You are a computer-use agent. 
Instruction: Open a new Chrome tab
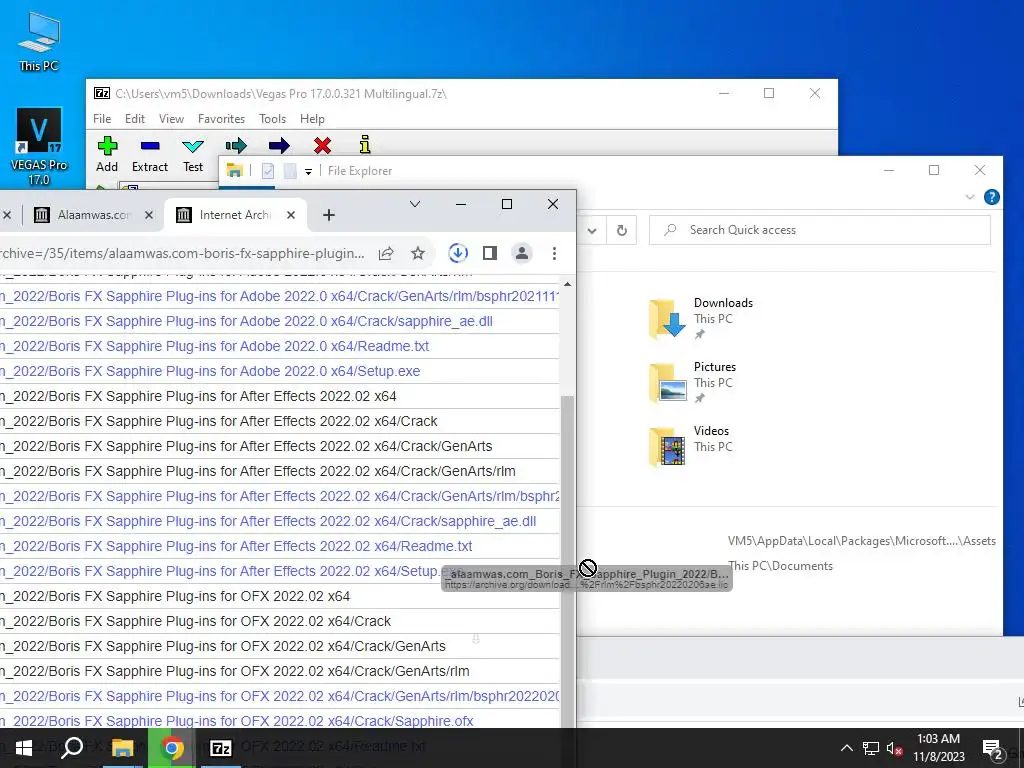coord(328,215)
